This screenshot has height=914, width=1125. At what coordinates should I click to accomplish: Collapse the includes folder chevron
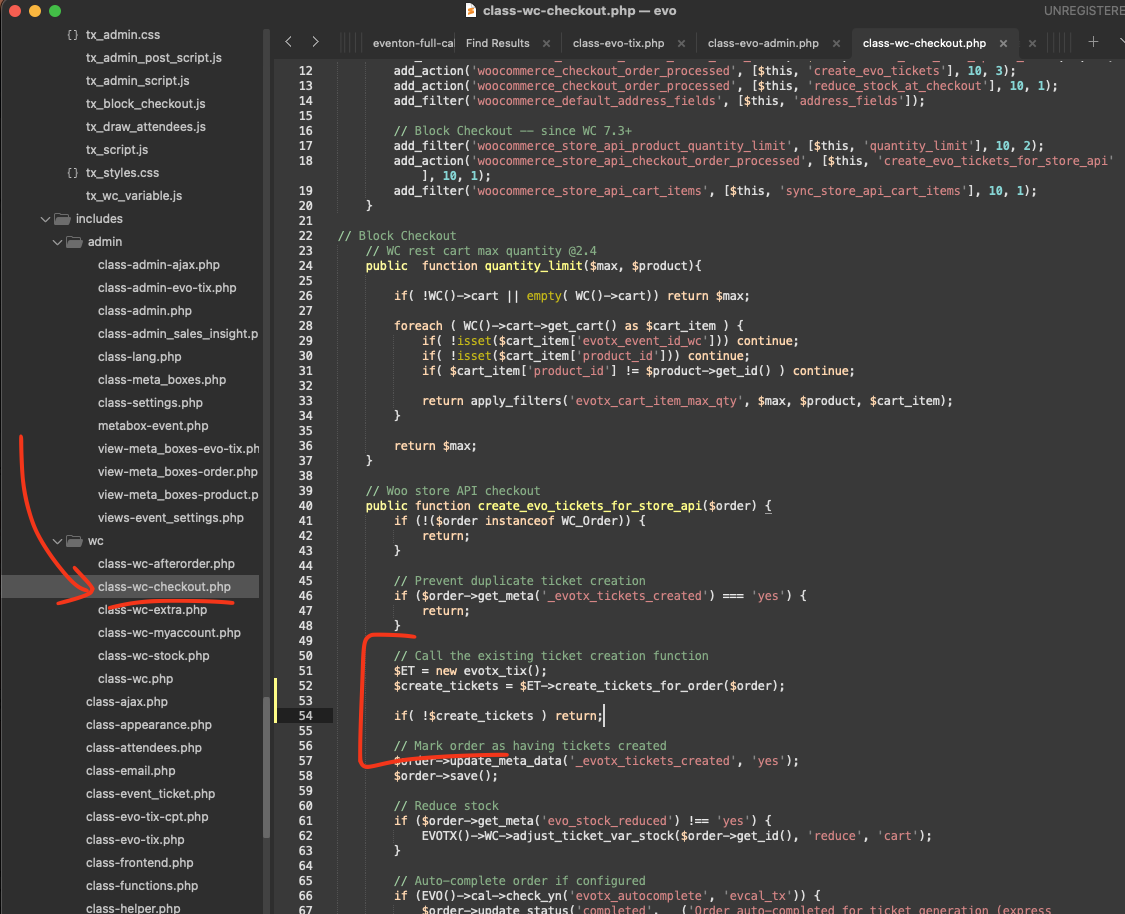point(44,219)
